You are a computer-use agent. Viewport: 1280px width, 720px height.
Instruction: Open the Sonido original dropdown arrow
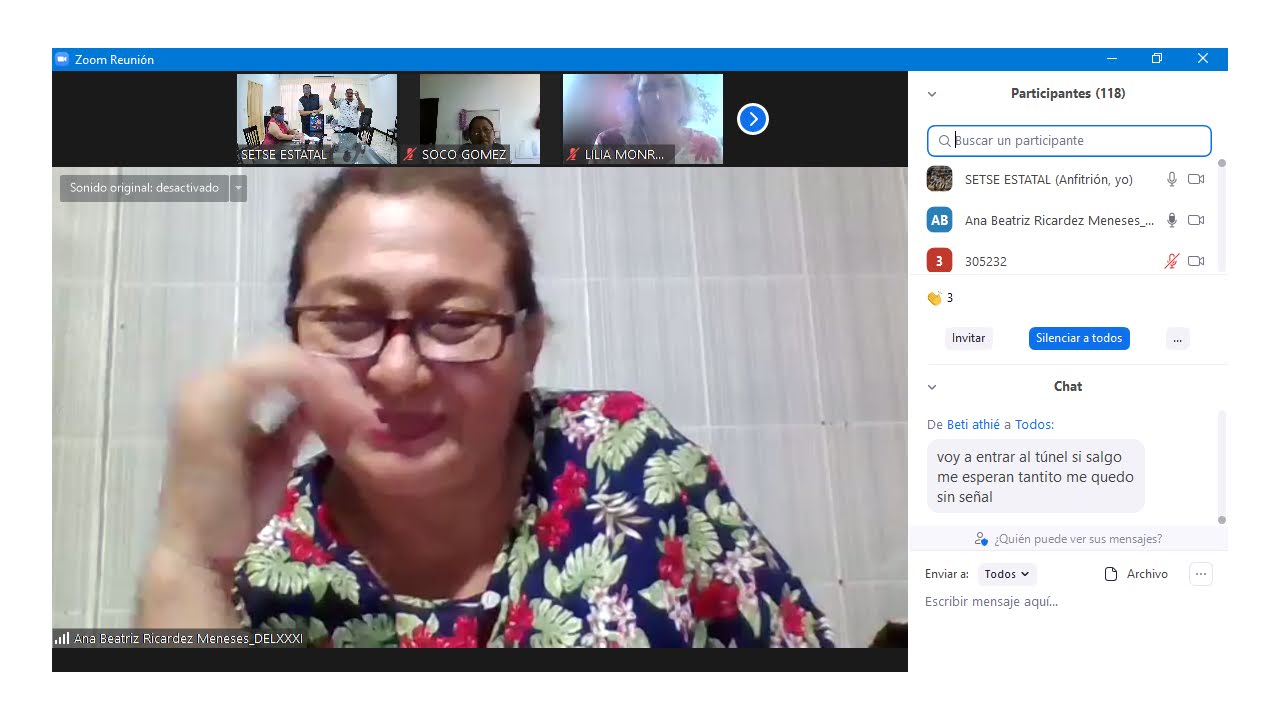(238, 188)
